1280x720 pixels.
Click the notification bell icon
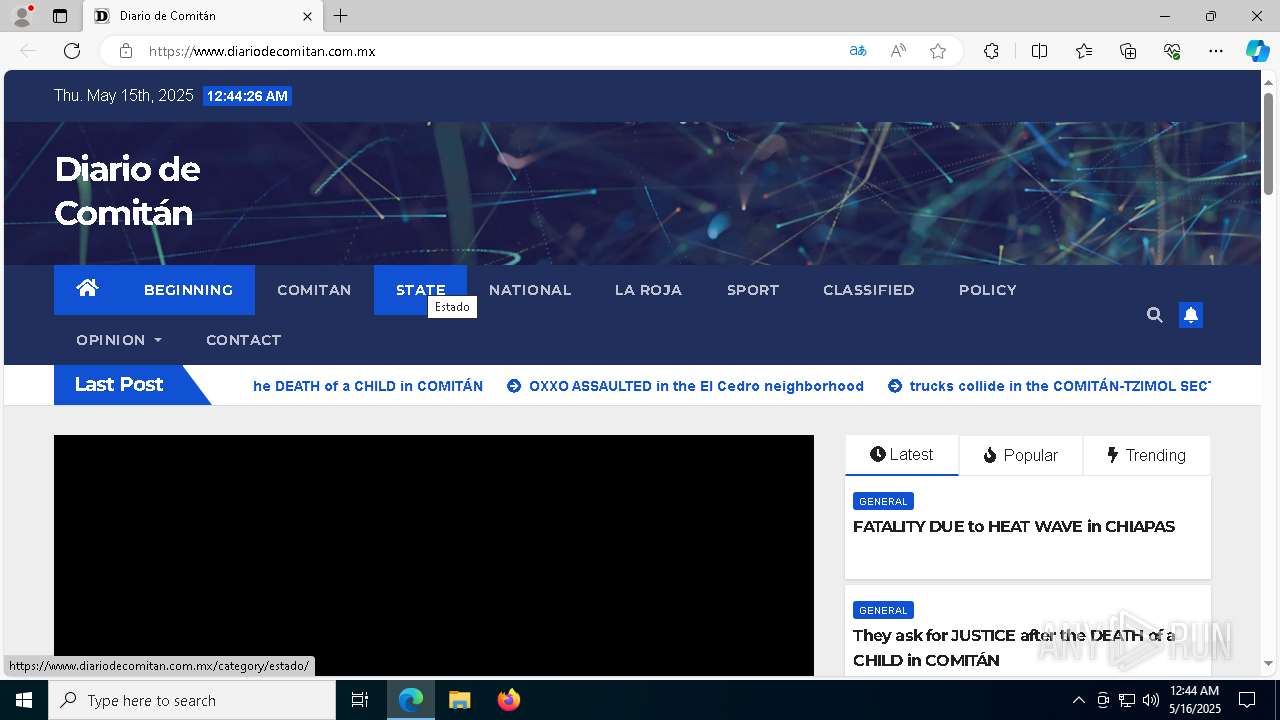coord(1191,315)
